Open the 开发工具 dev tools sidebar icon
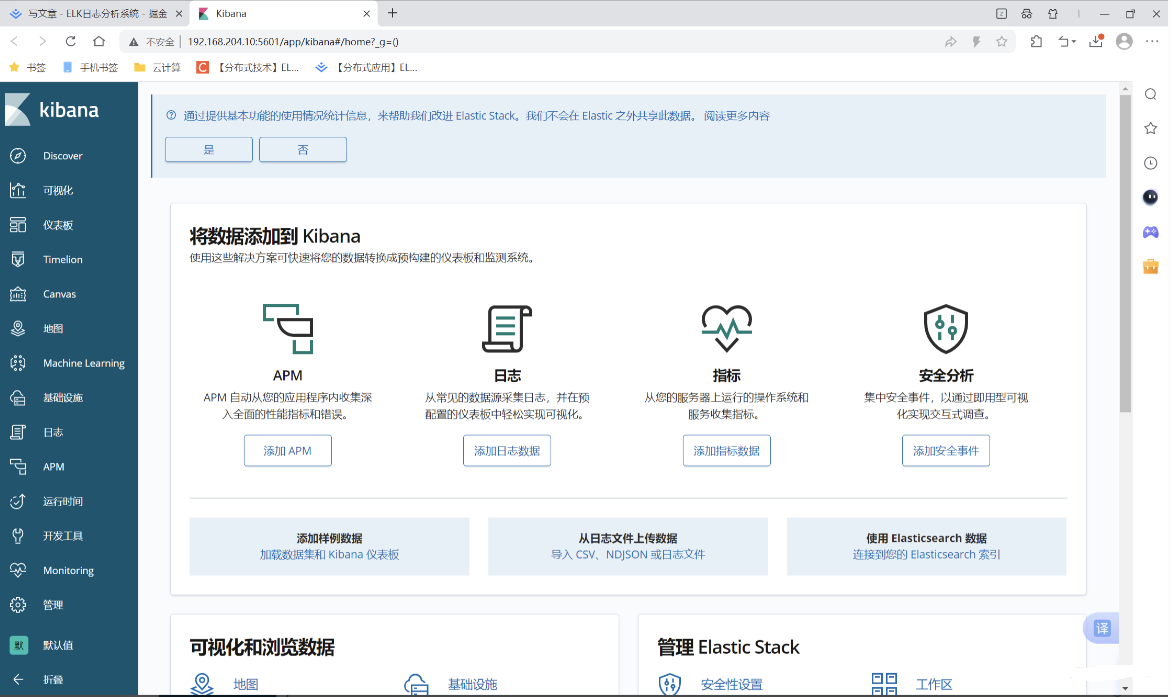The height and width of the screenshot is (697, 1170). [x=18, y=536]
